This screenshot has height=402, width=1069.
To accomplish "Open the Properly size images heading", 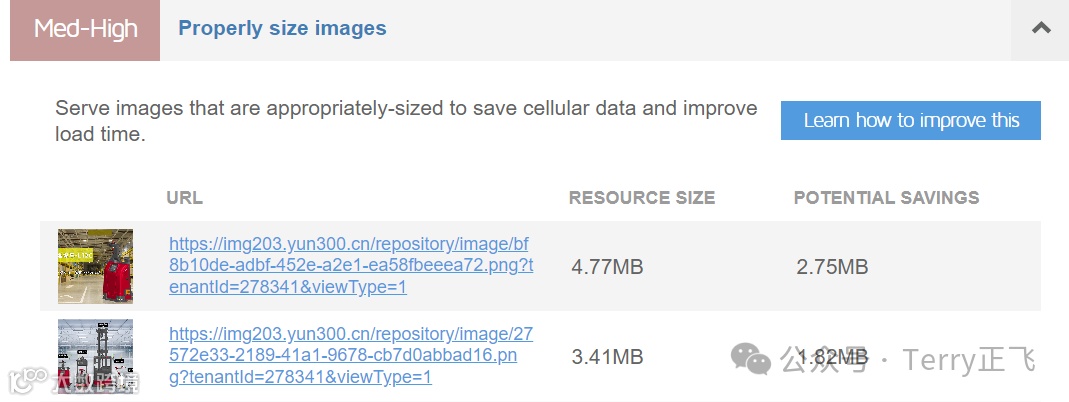I will [x=282, y=28].
